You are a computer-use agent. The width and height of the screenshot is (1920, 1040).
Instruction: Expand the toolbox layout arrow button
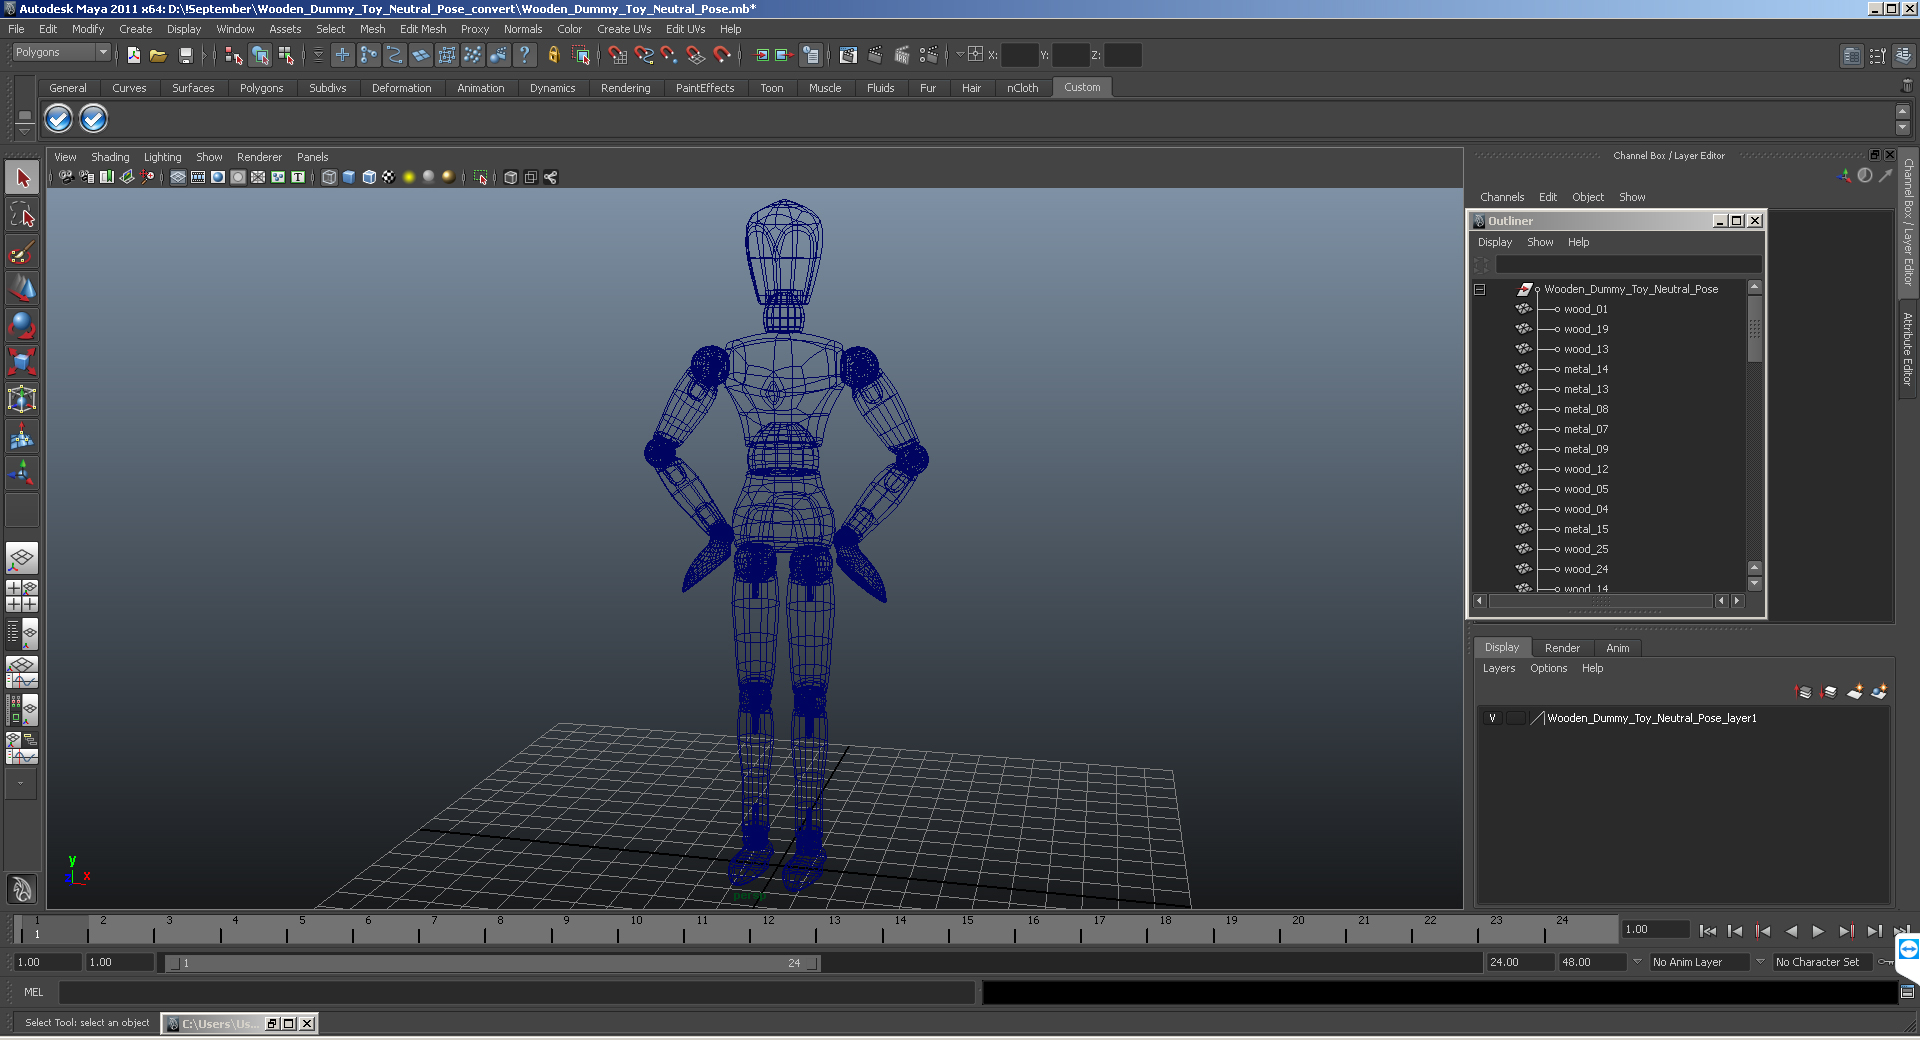tap(20, 783)
